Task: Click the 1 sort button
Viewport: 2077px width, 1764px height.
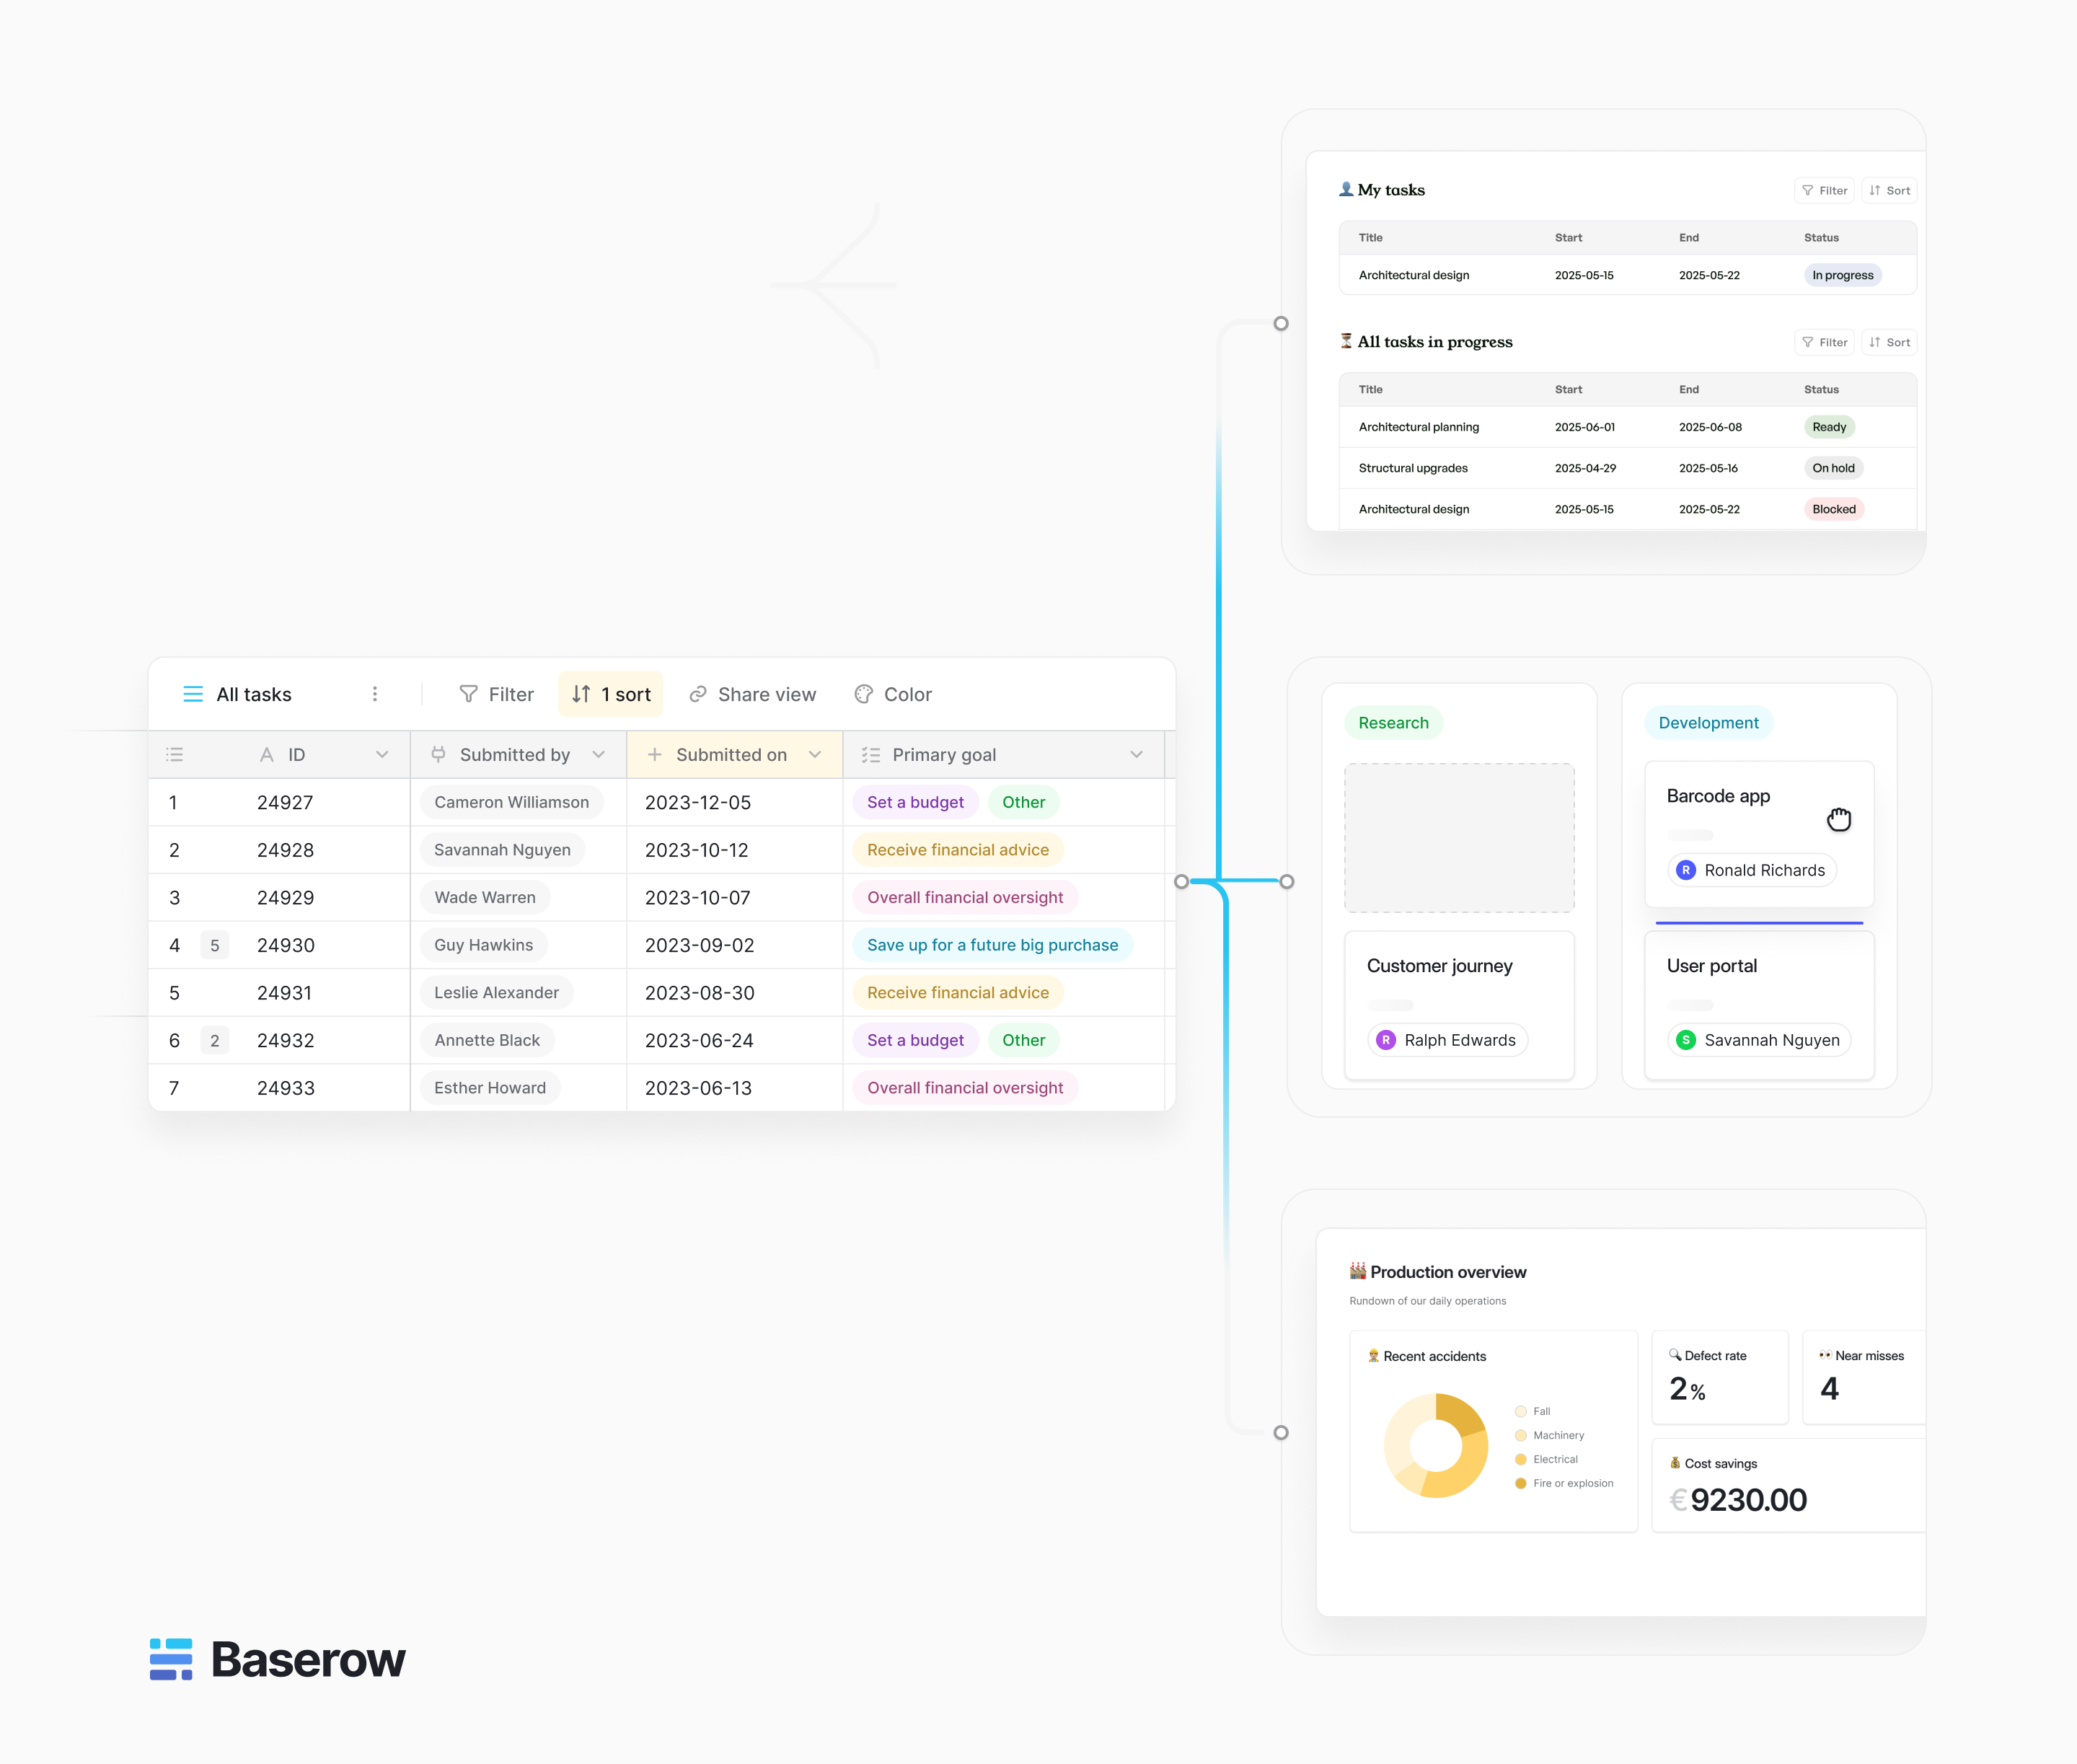Action: 611,694
